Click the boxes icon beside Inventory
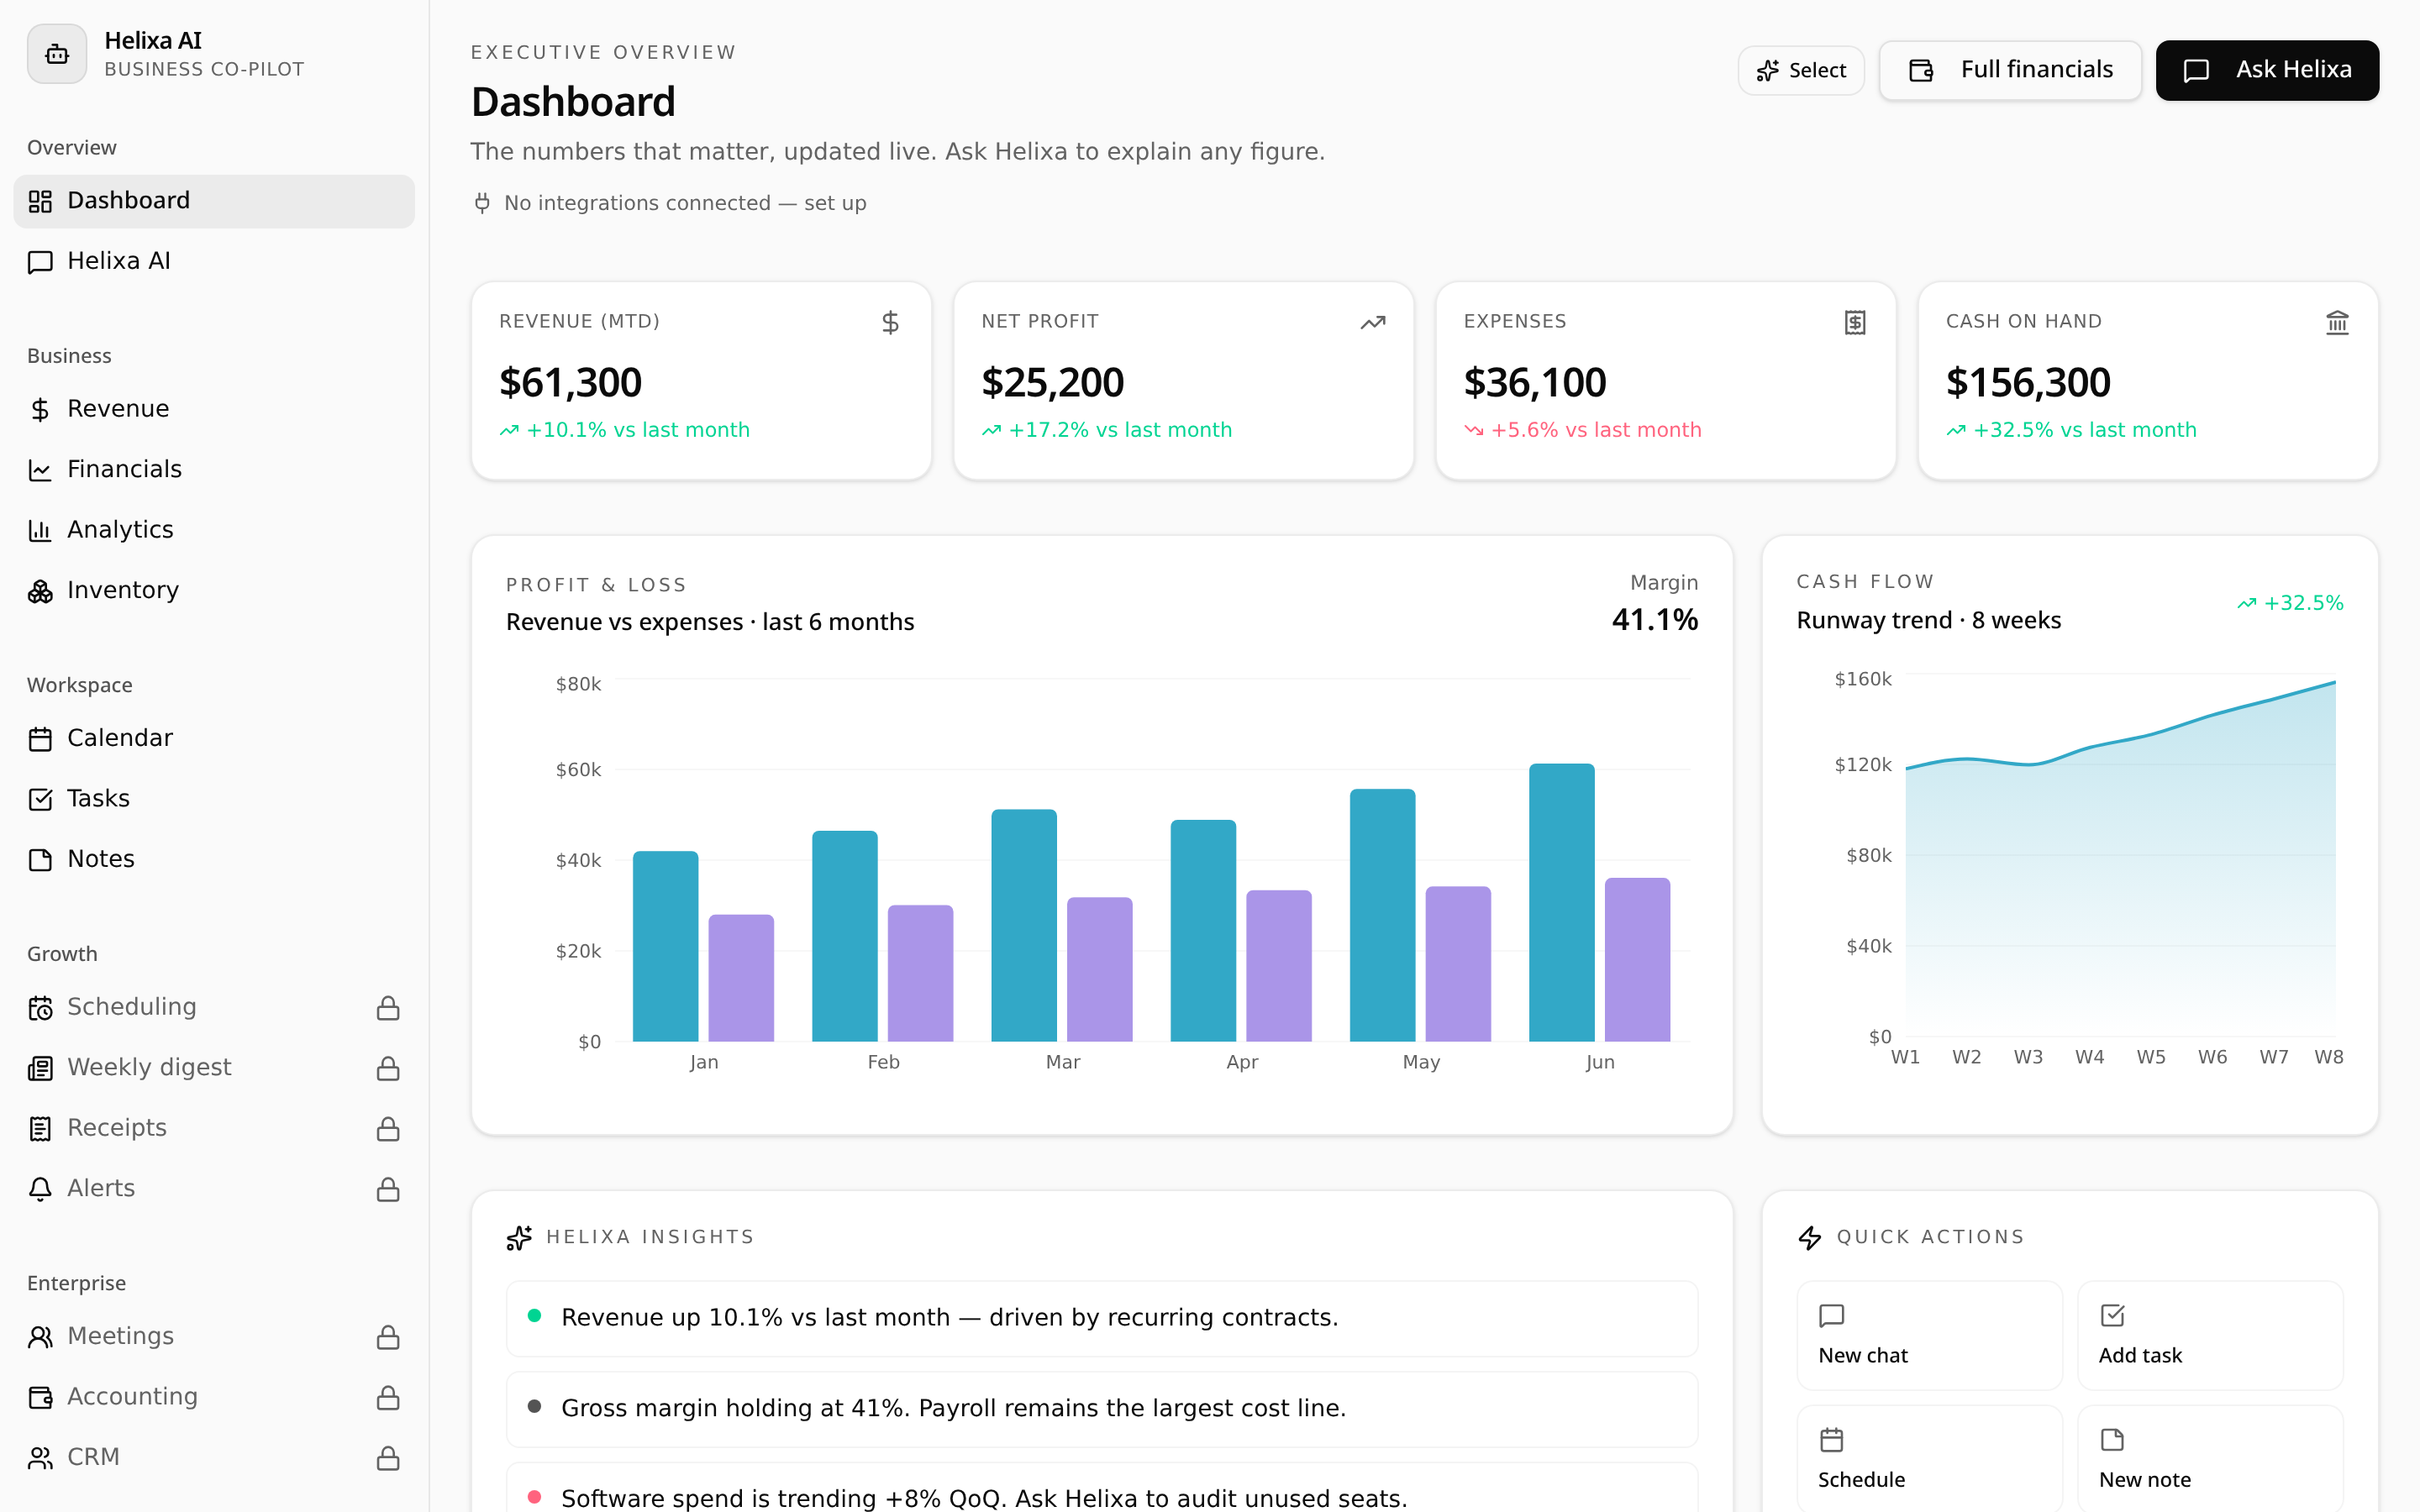Viewport: 2420px width, 1512px height. click(x=40, y=591)
